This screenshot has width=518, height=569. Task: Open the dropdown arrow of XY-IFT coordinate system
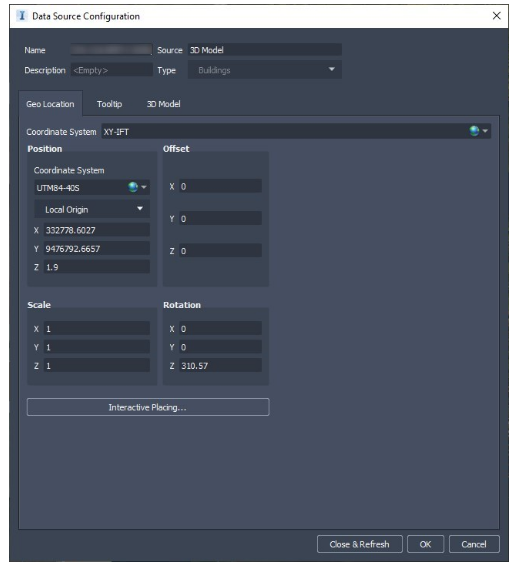485,131
